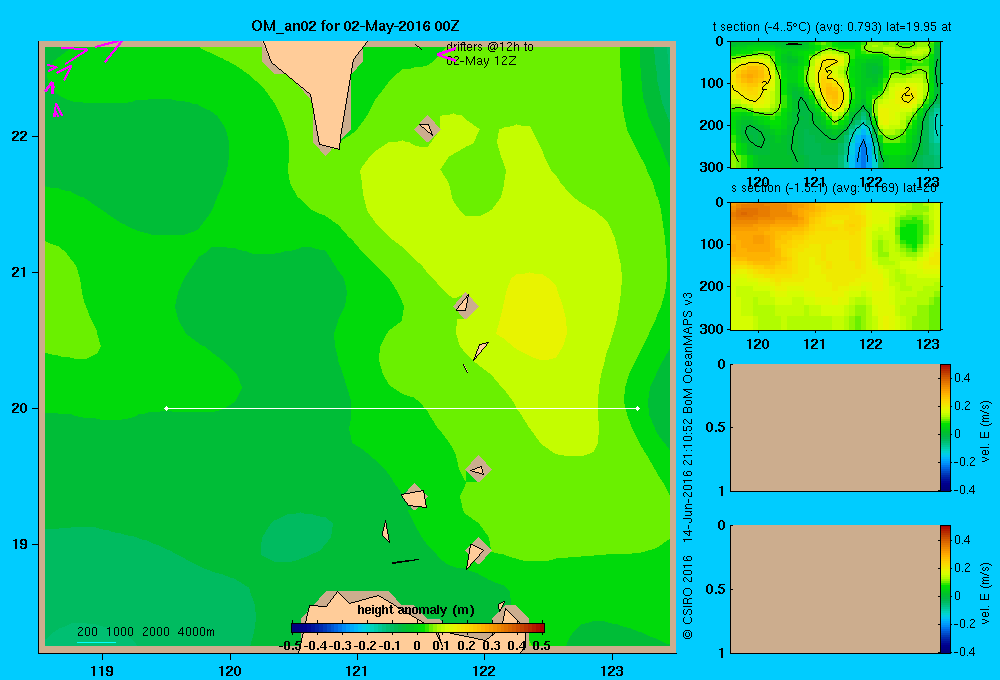Click the "200" depth contour legend entry

click(87, 632)
